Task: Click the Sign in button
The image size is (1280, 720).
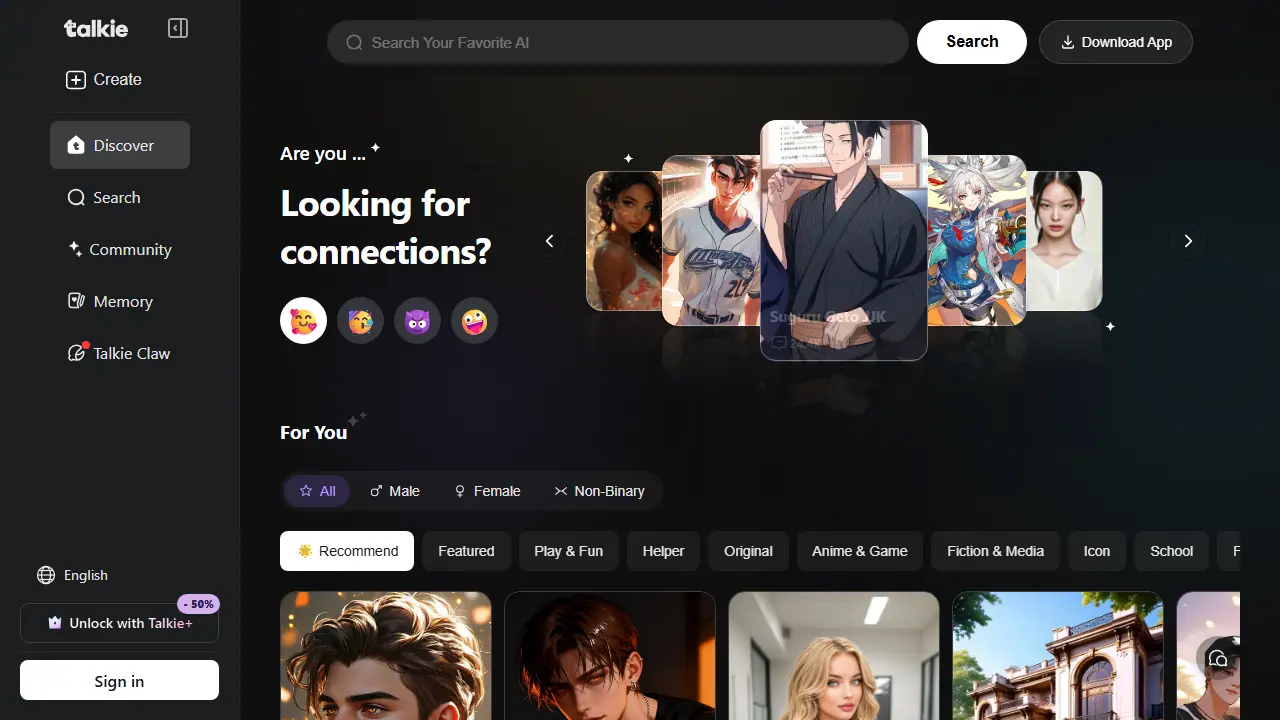Action: (119, 680)
